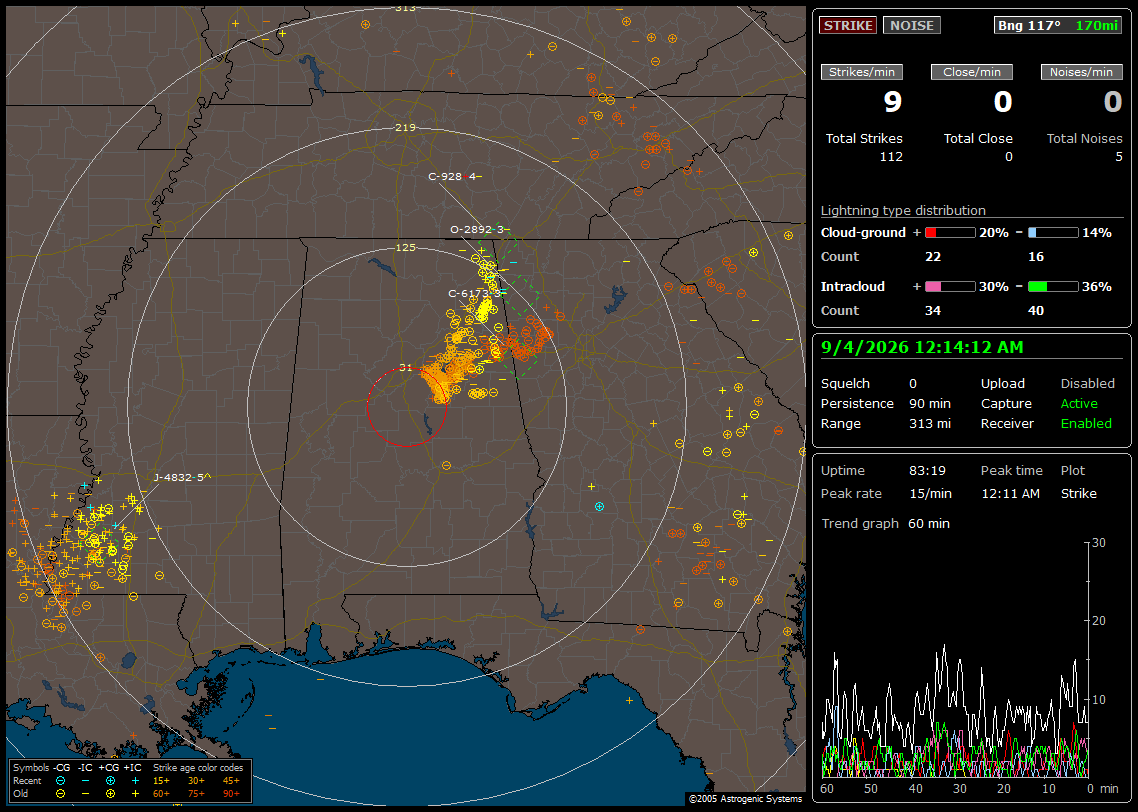Click the date and time display
Viewport: 1138px width, 812px height.
(x=922, y=348)
